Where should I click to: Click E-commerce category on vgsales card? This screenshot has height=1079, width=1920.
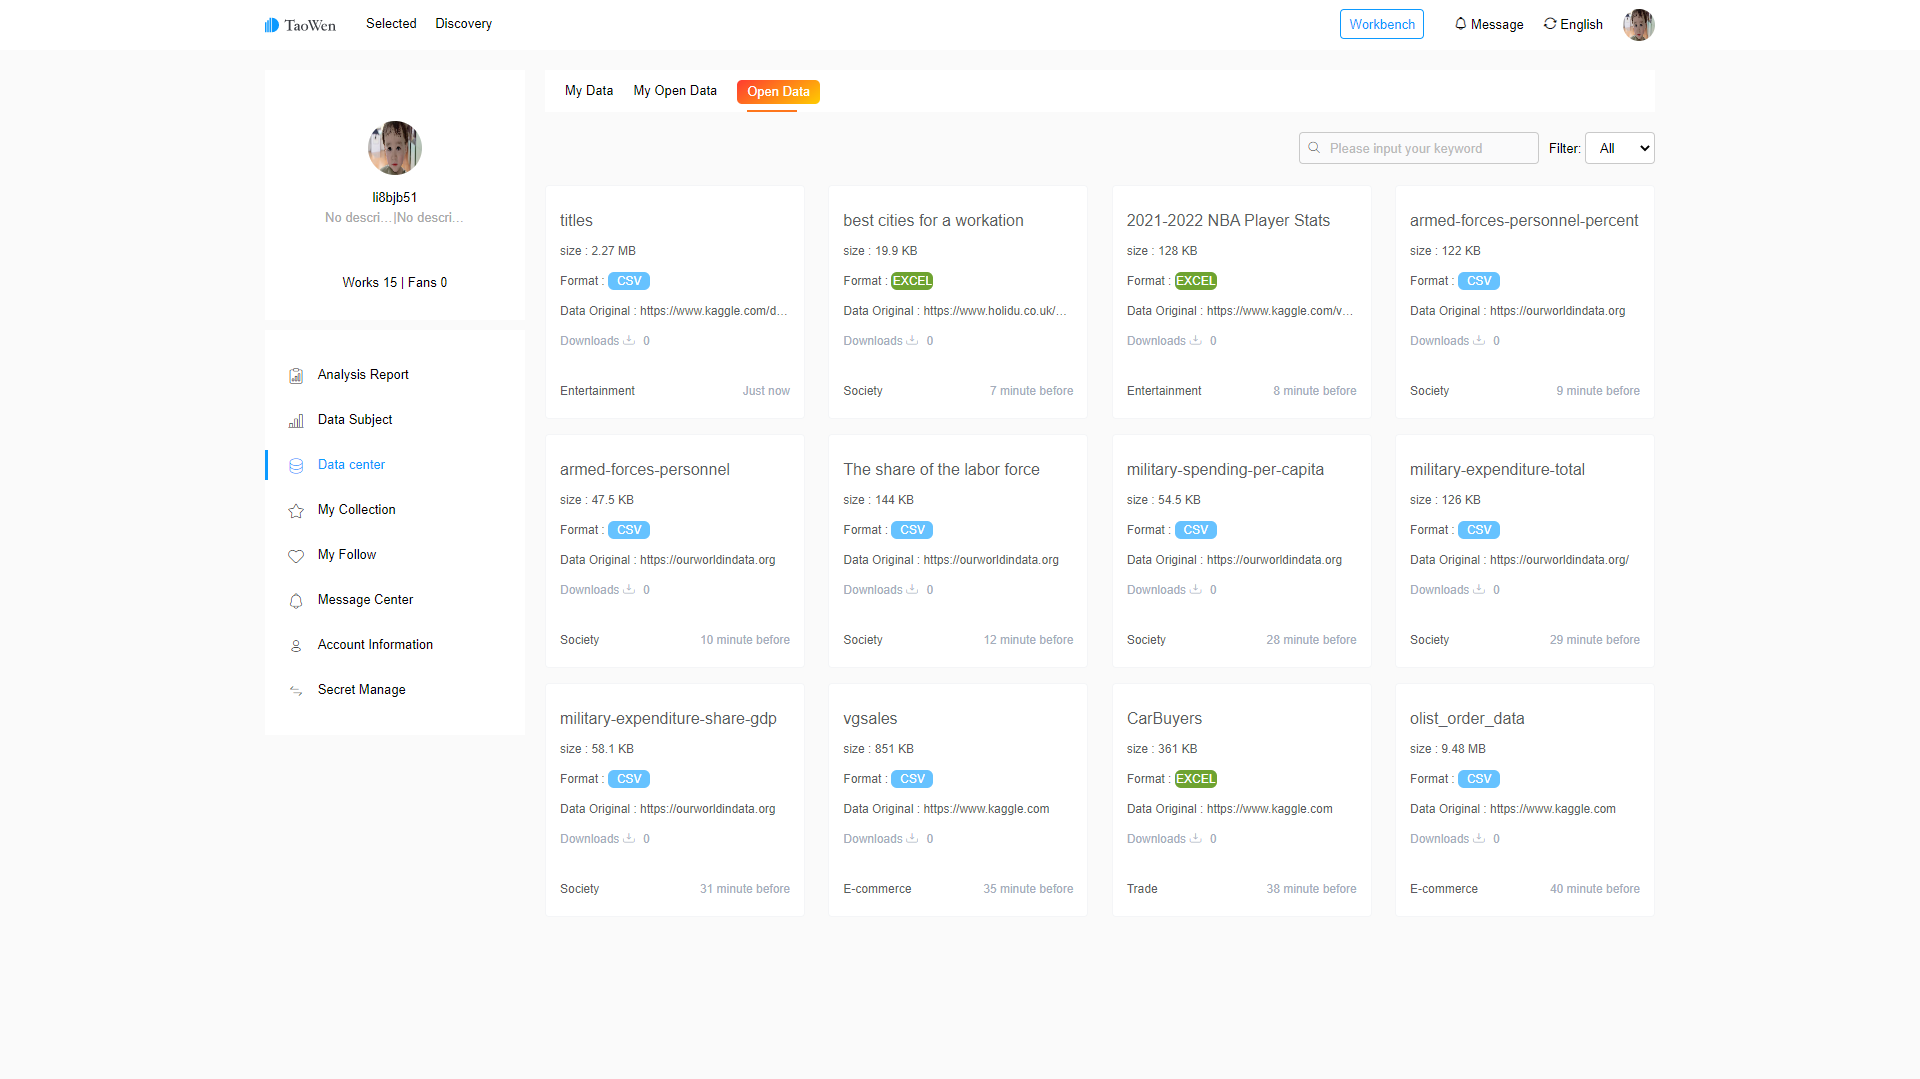point(877,889)
